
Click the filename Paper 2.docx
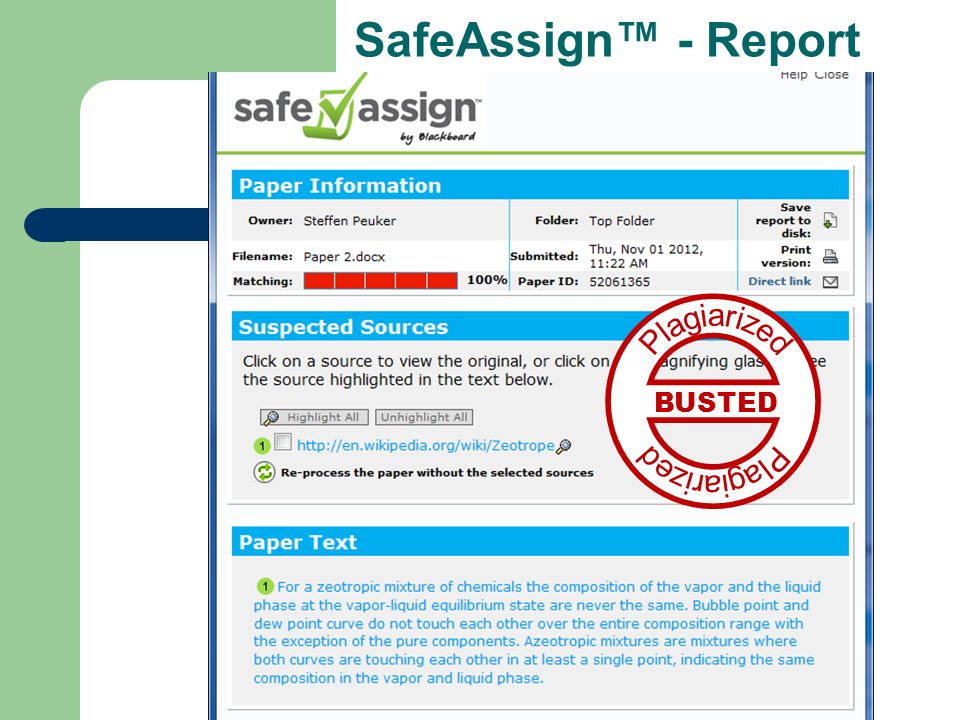(344, 257)
